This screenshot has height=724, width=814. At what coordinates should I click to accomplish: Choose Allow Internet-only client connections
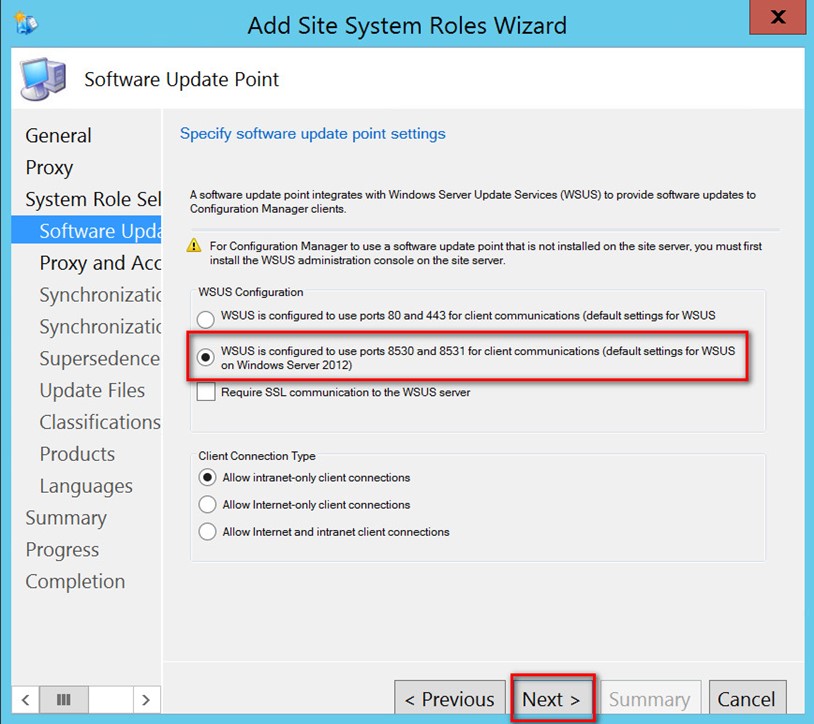coord(207,504)
